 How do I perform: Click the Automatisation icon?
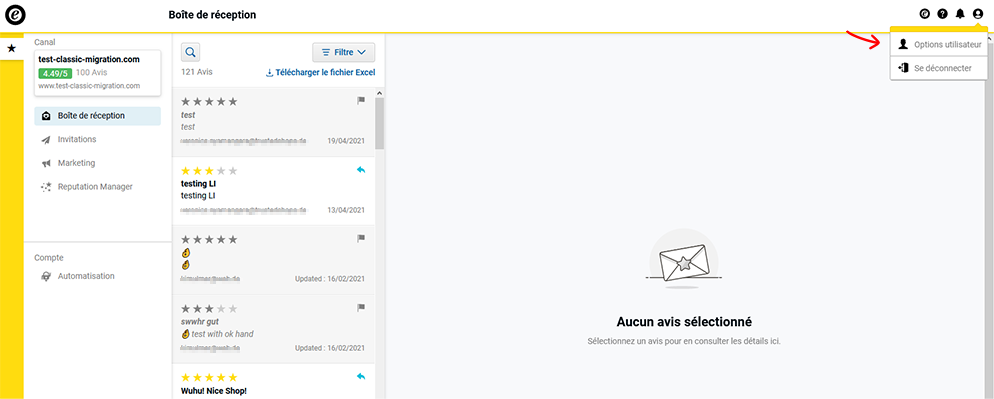(x=46, y=277)
